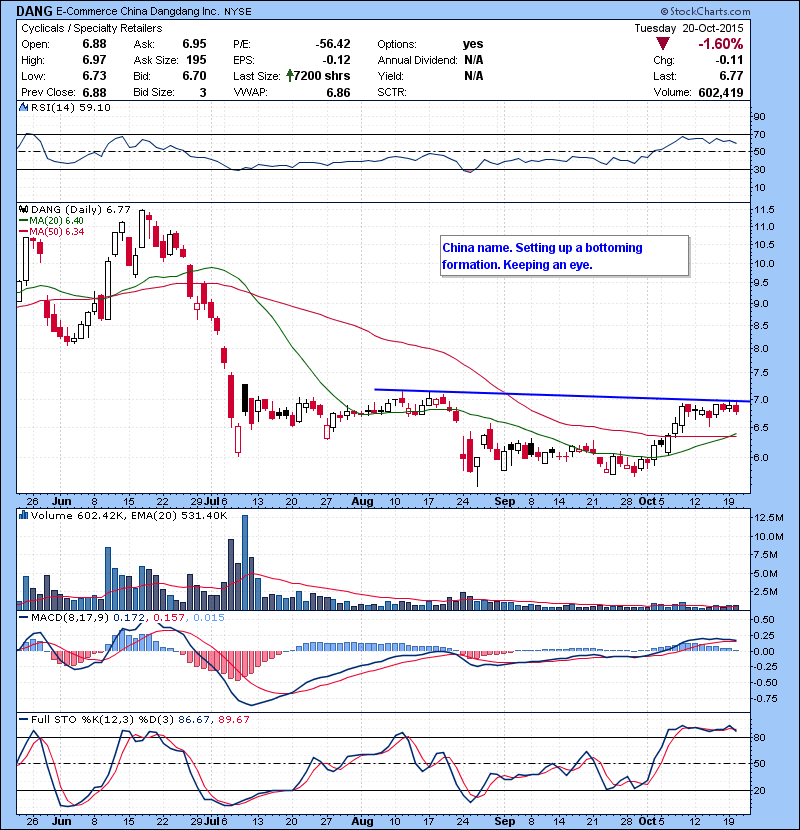
Task: Click the red down-triangle change indicator
Action: [662, 43]
